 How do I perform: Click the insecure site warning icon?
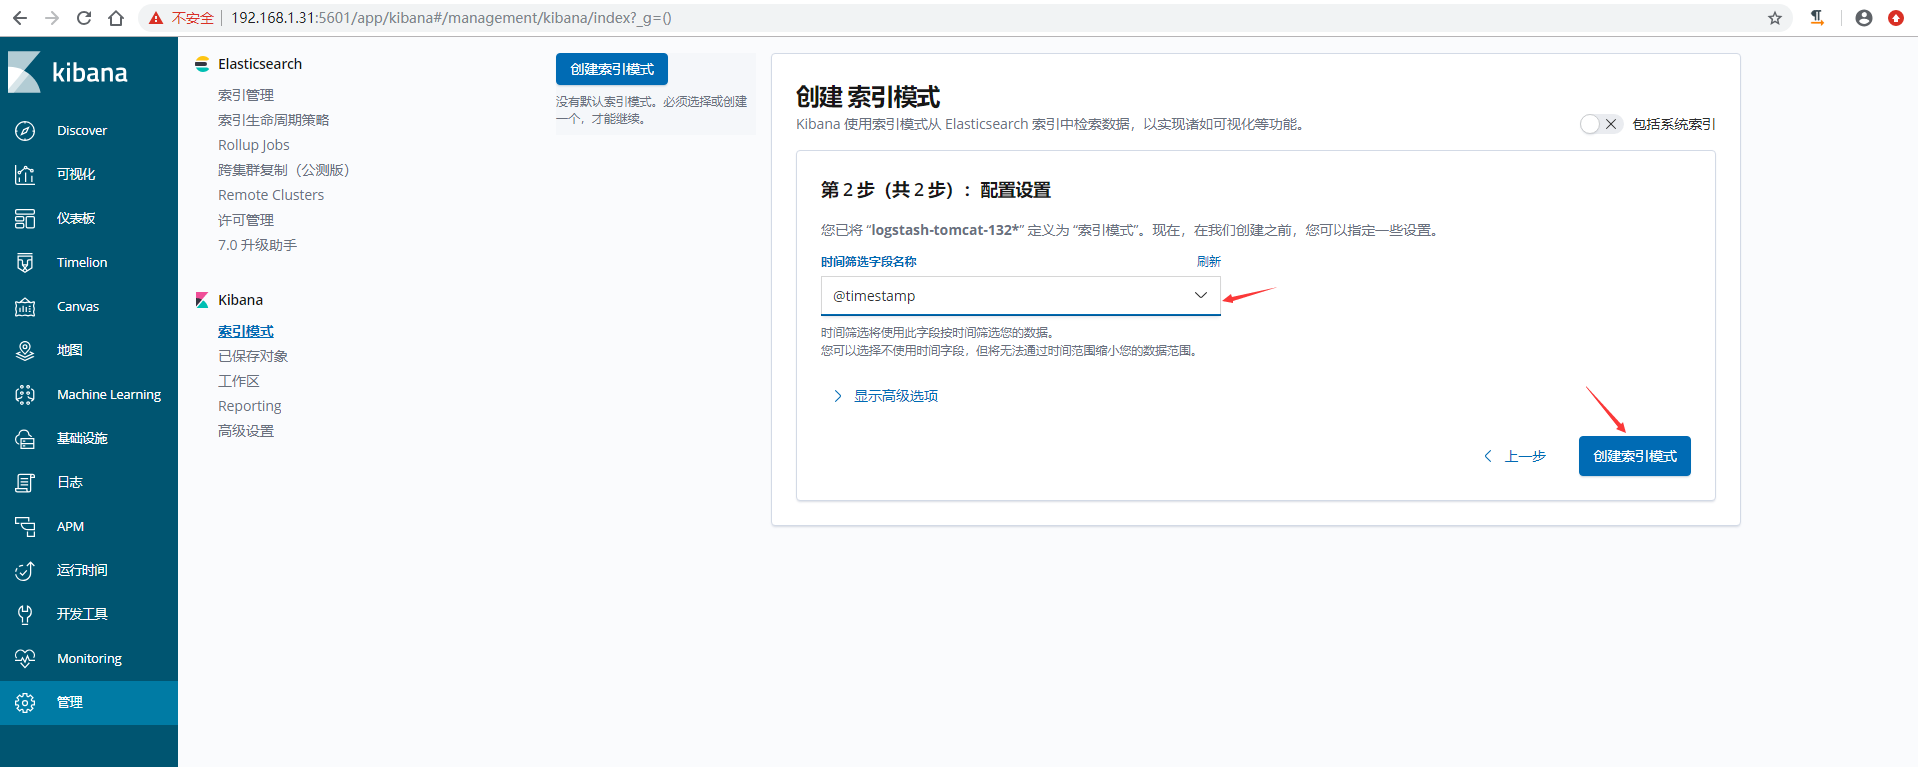(x=156, y=18)
